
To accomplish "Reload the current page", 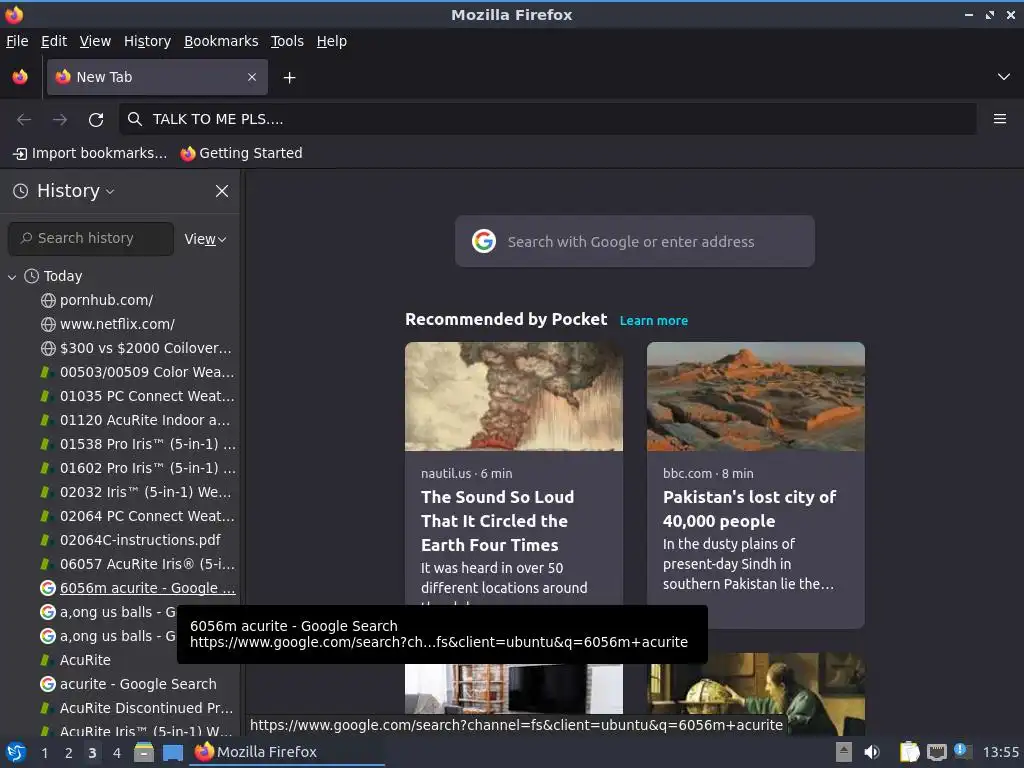I will coord(96,120).
